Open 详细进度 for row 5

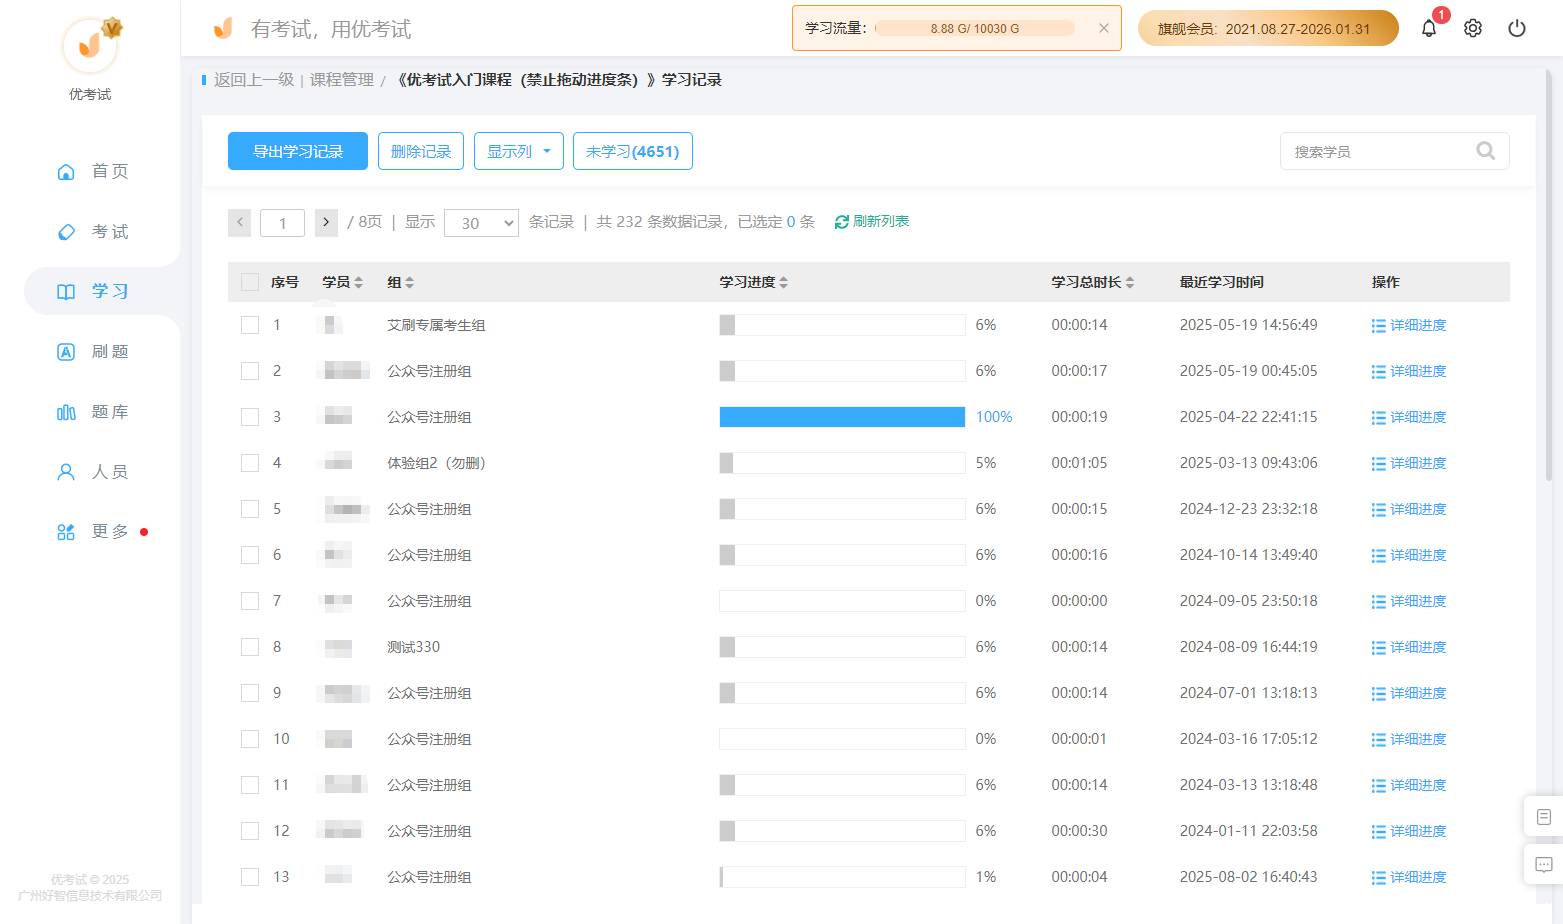(x=1409, y=509)
